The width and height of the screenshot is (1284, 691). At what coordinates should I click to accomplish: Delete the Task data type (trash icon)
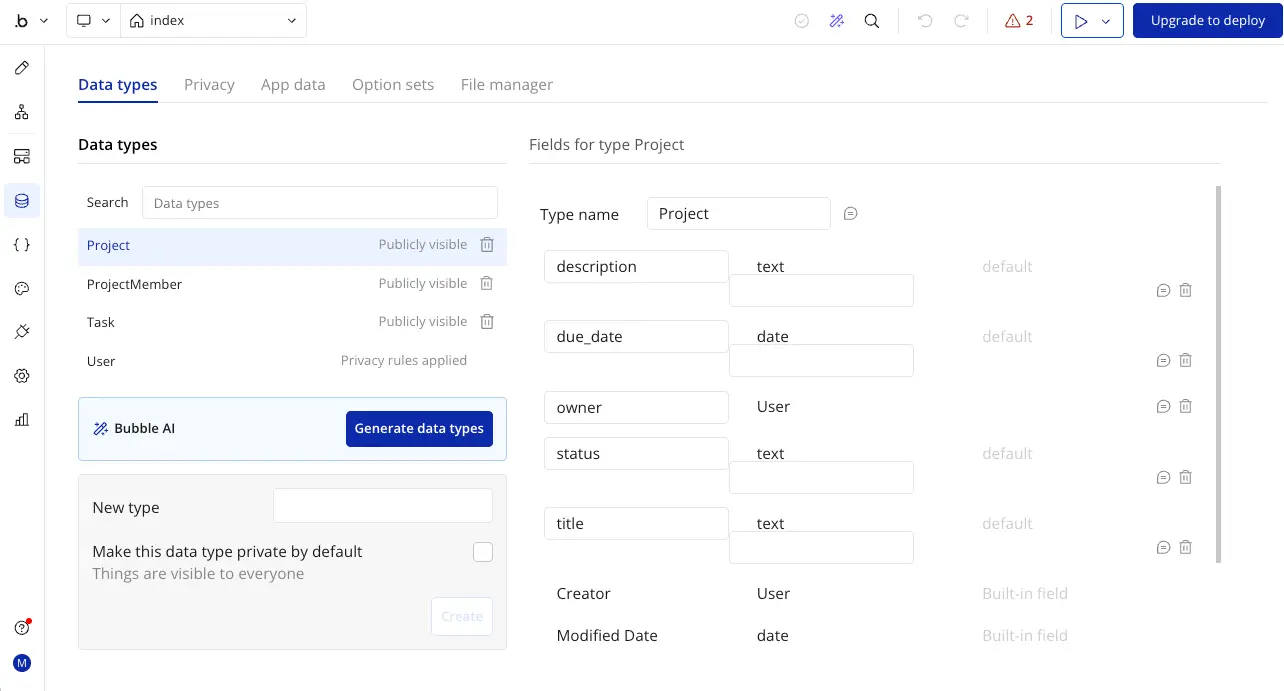[x=486, y=321]
